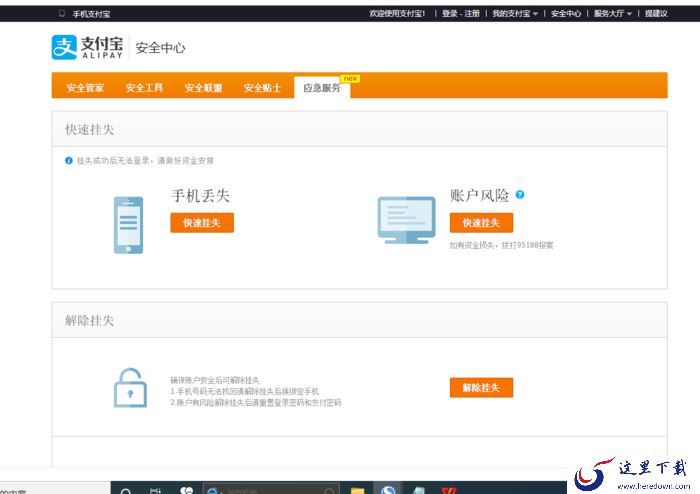
Task: Click the Alipay logo
Action: pos(87,47)
